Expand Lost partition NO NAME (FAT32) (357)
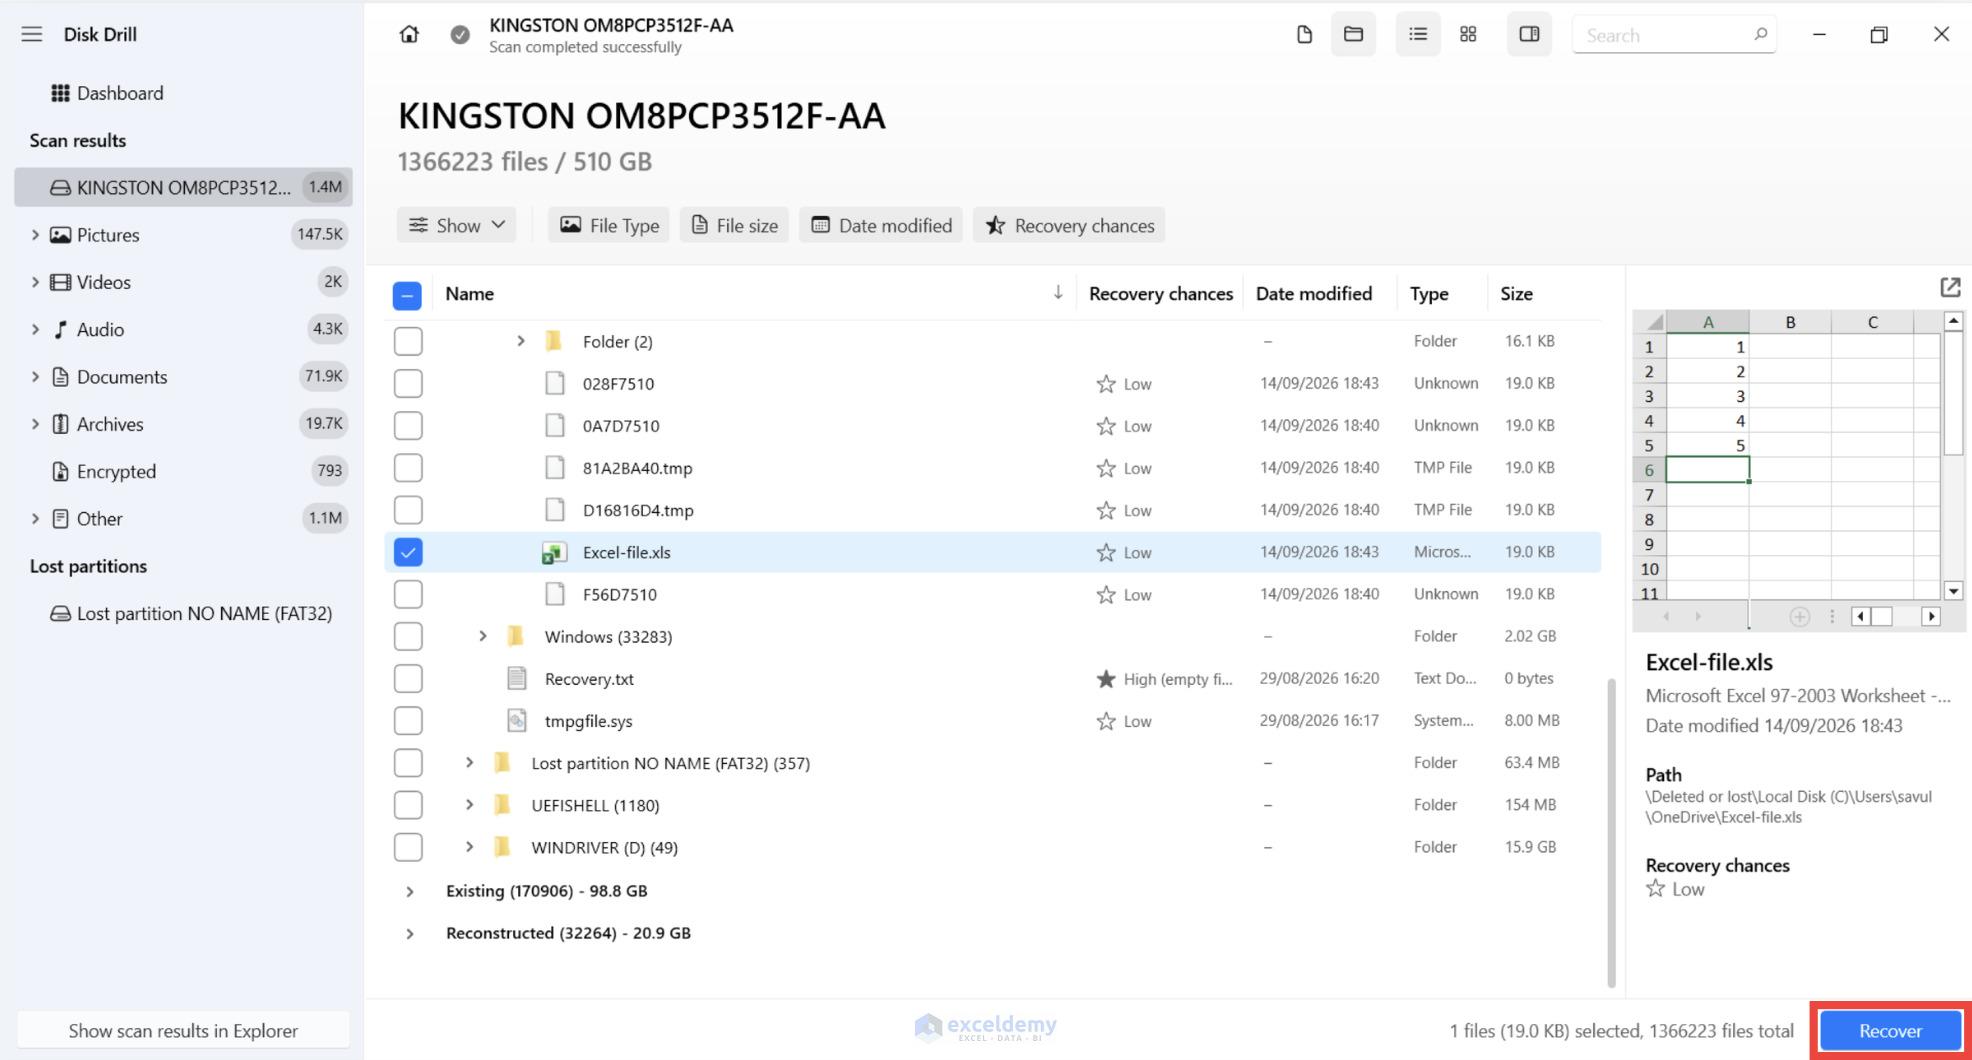The height and width of the screenshot is (1060, 1972). tap(469, 763)
